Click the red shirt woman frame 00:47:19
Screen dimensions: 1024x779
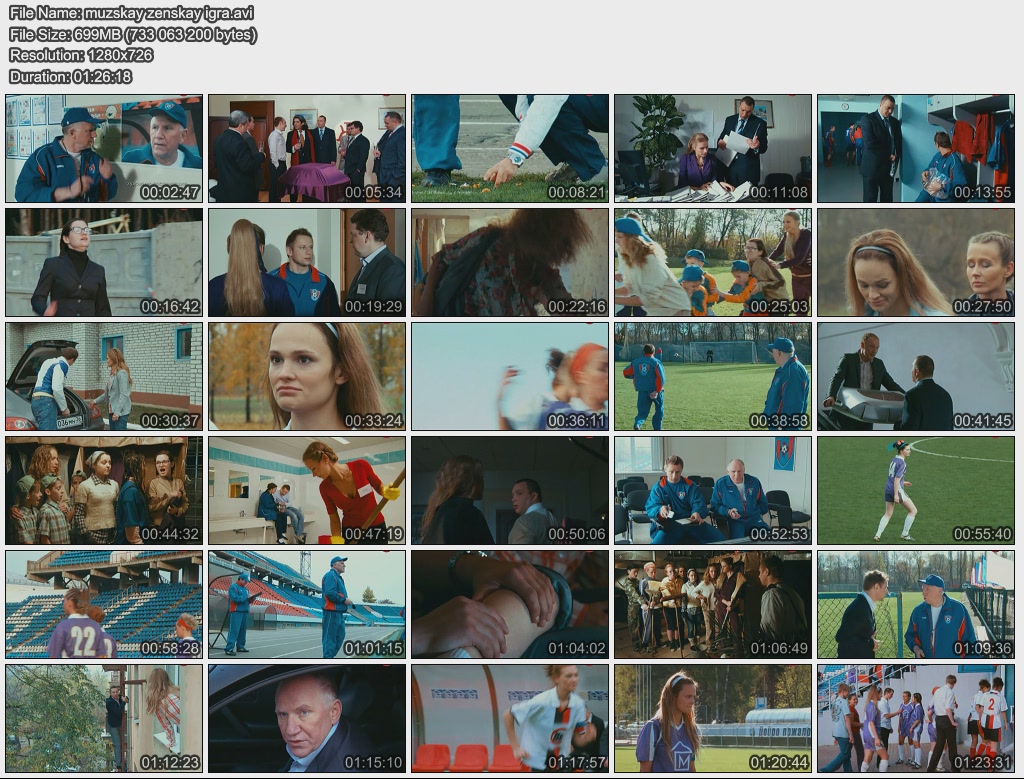click(x=307, y=491)
